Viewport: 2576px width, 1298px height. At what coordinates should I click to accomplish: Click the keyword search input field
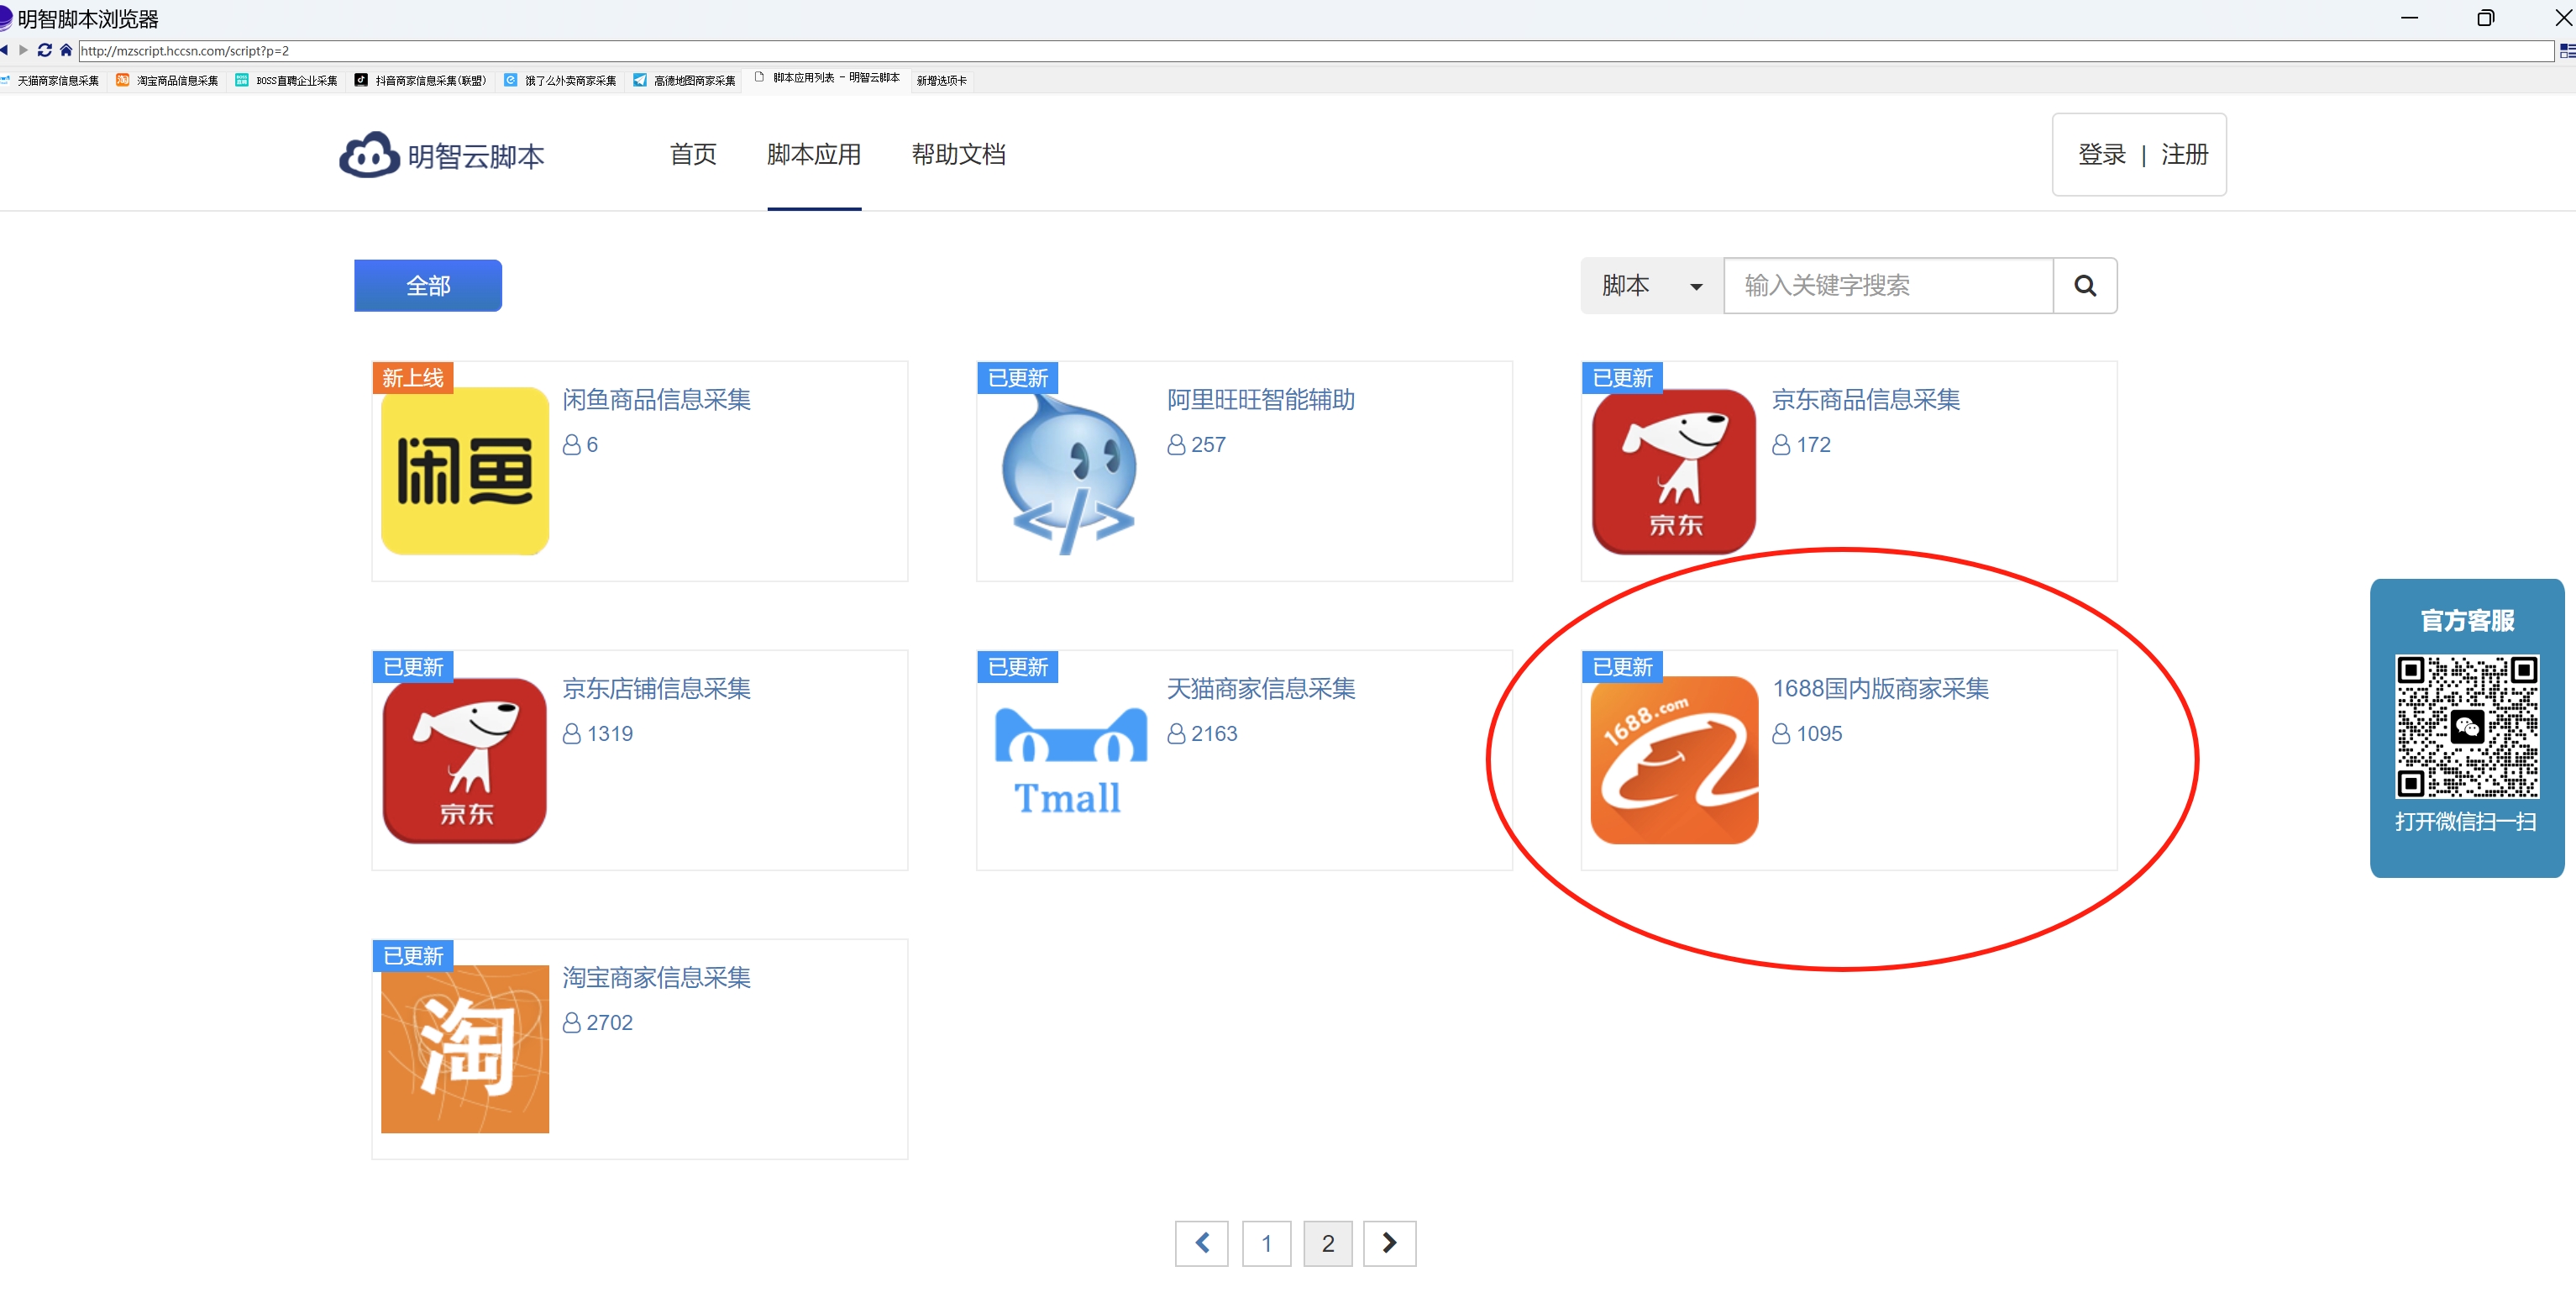pos(1888,286)
